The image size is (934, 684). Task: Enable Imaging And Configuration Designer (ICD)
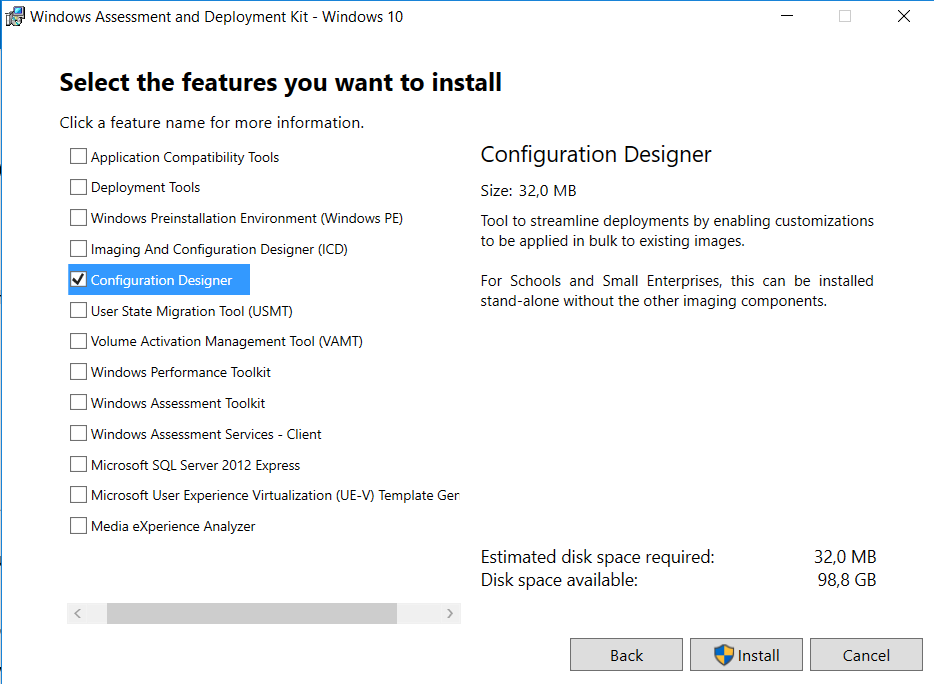click(x=78, y=248)
